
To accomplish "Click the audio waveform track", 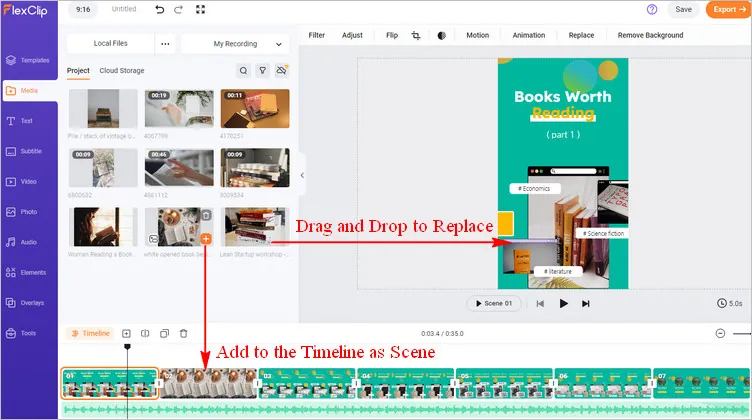I will tap(405, 409).
